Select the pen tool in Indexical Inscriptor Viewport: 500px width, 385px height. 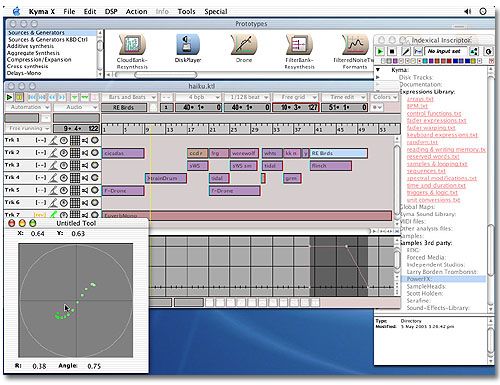tap(405, 51)
